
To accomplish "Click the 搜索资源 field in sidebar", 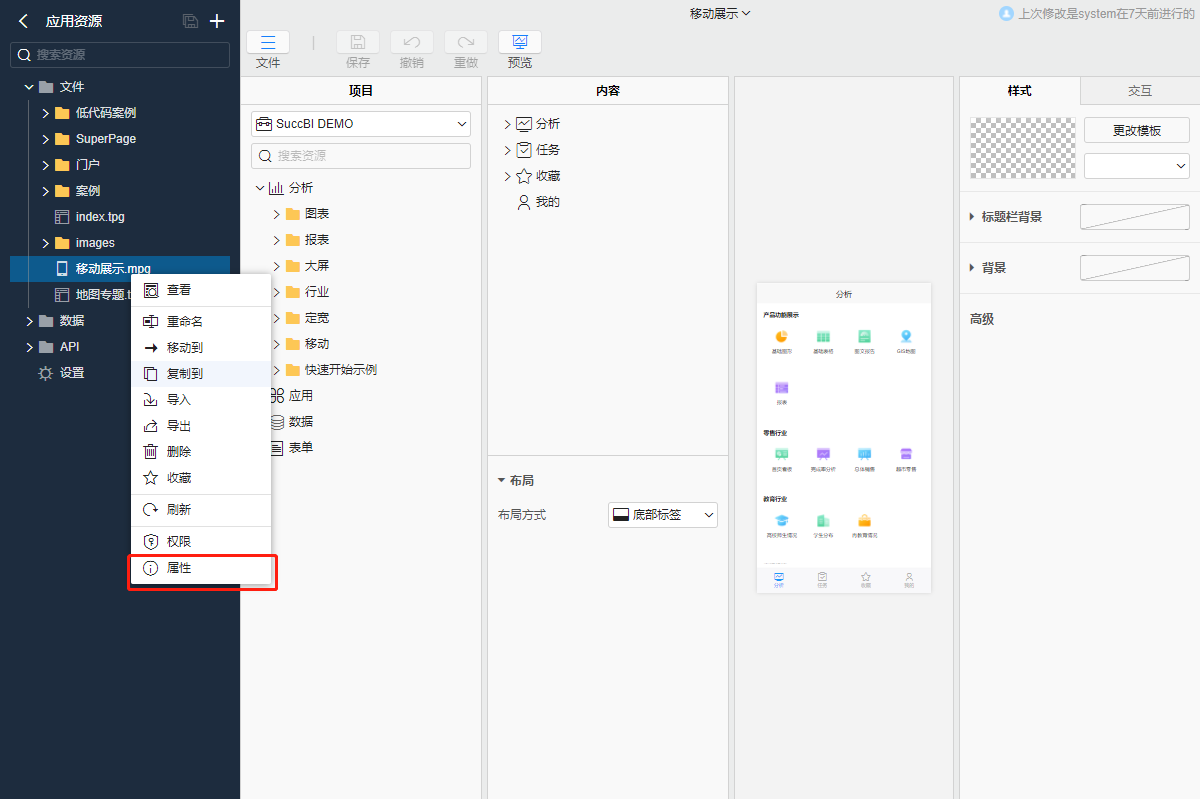I will [x=120, y=55].
